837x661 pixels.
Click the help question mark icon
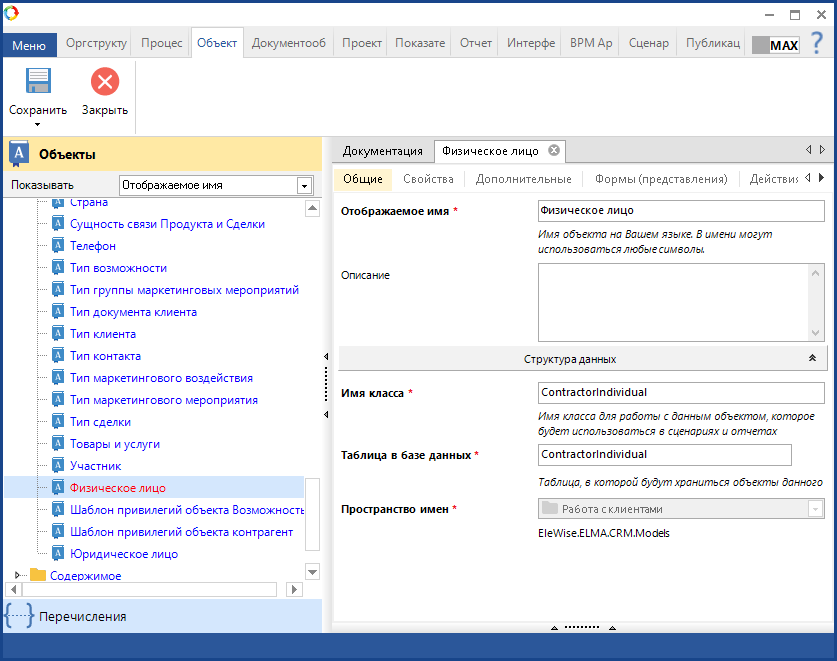click(817, 43)
